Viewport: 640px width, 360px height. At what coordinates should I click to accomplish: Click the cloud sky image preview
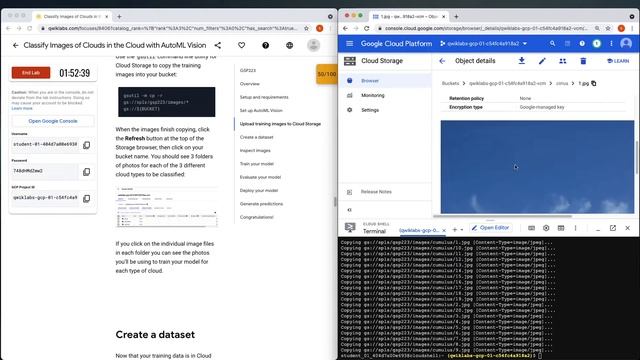(537, 167)
